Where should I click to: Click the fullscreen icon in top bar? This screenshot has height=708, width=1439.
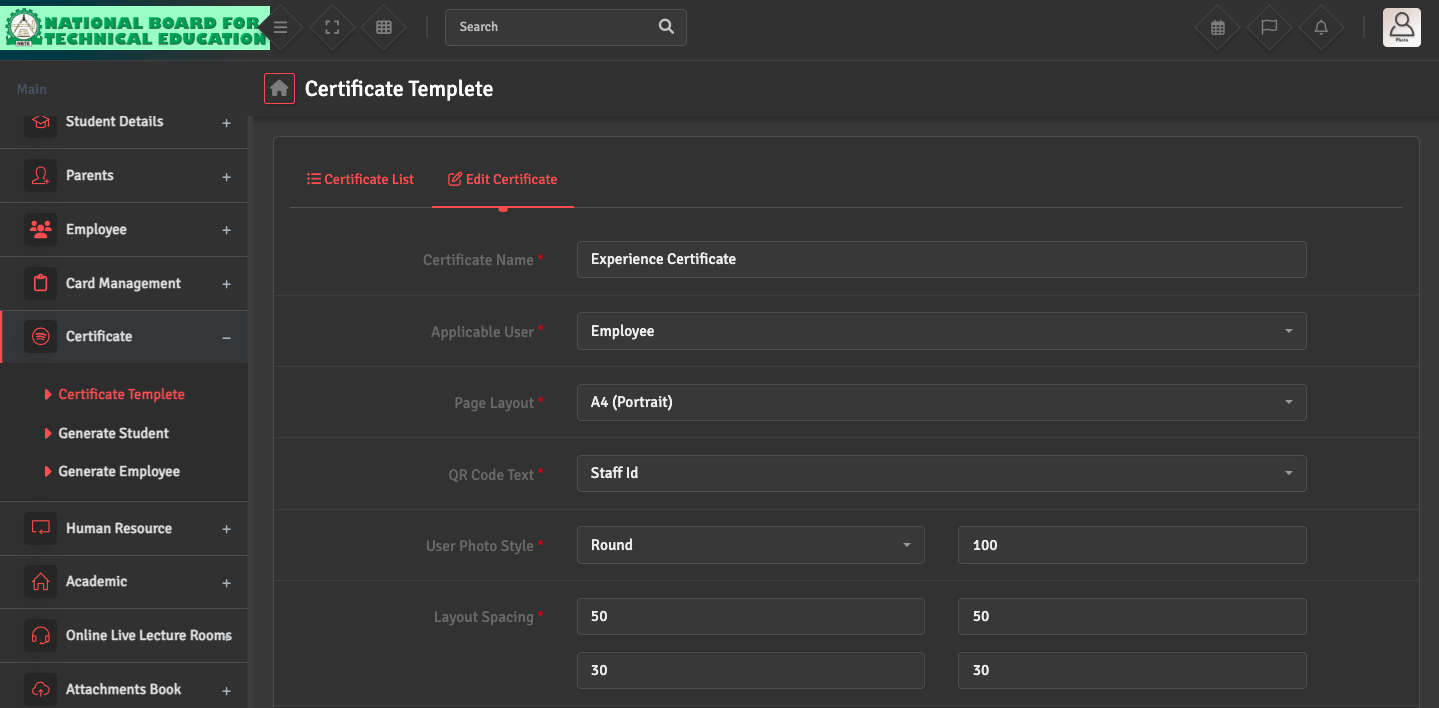(x=333, y=28)
